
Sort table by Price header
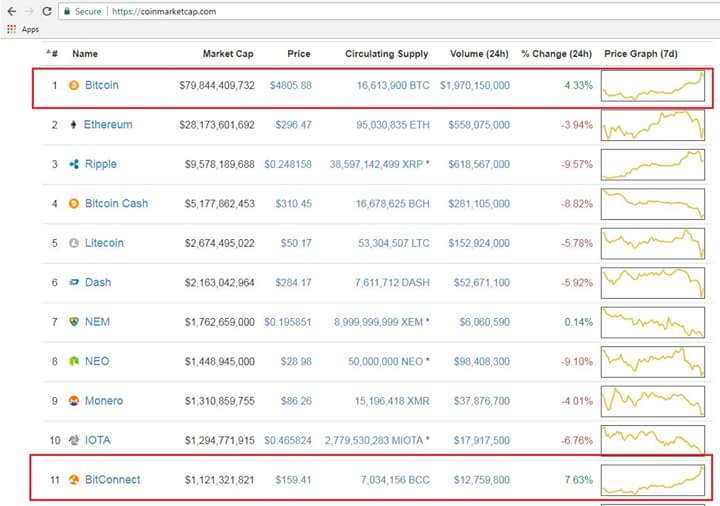[299, 54]
